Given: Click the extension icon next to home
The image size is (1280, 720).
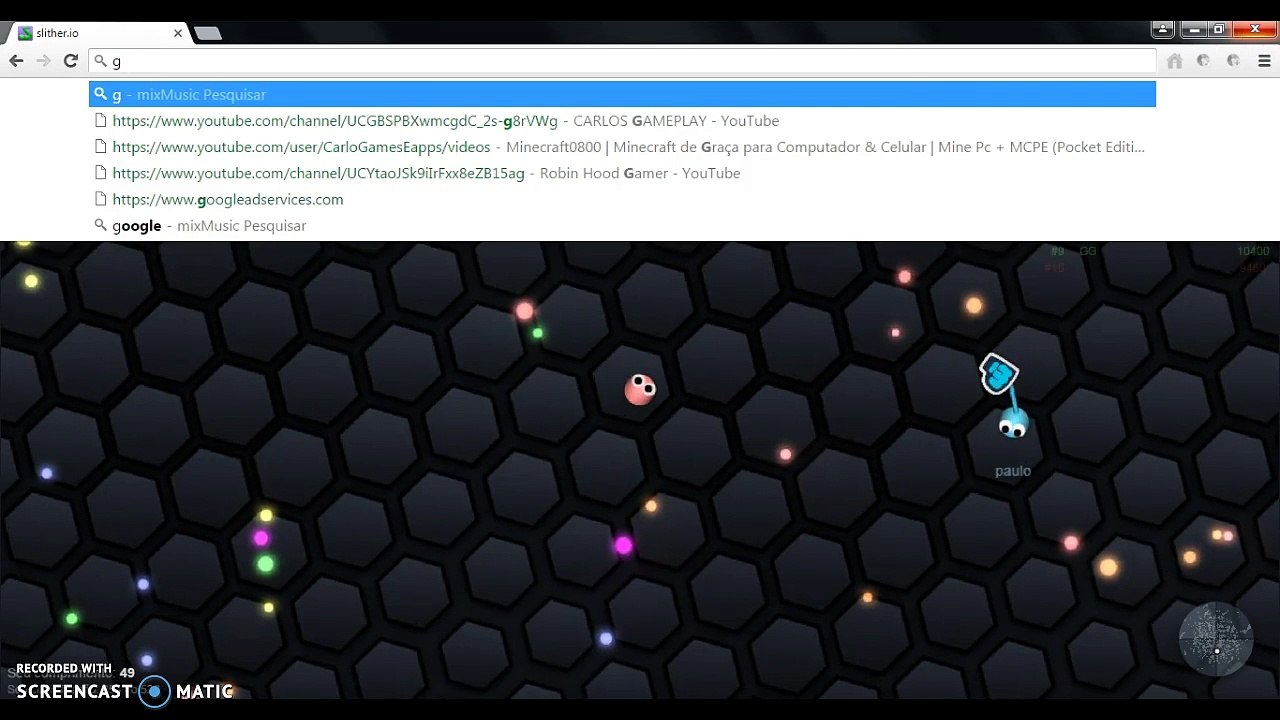Looking at the screenshot, I should coord(1204,61).
